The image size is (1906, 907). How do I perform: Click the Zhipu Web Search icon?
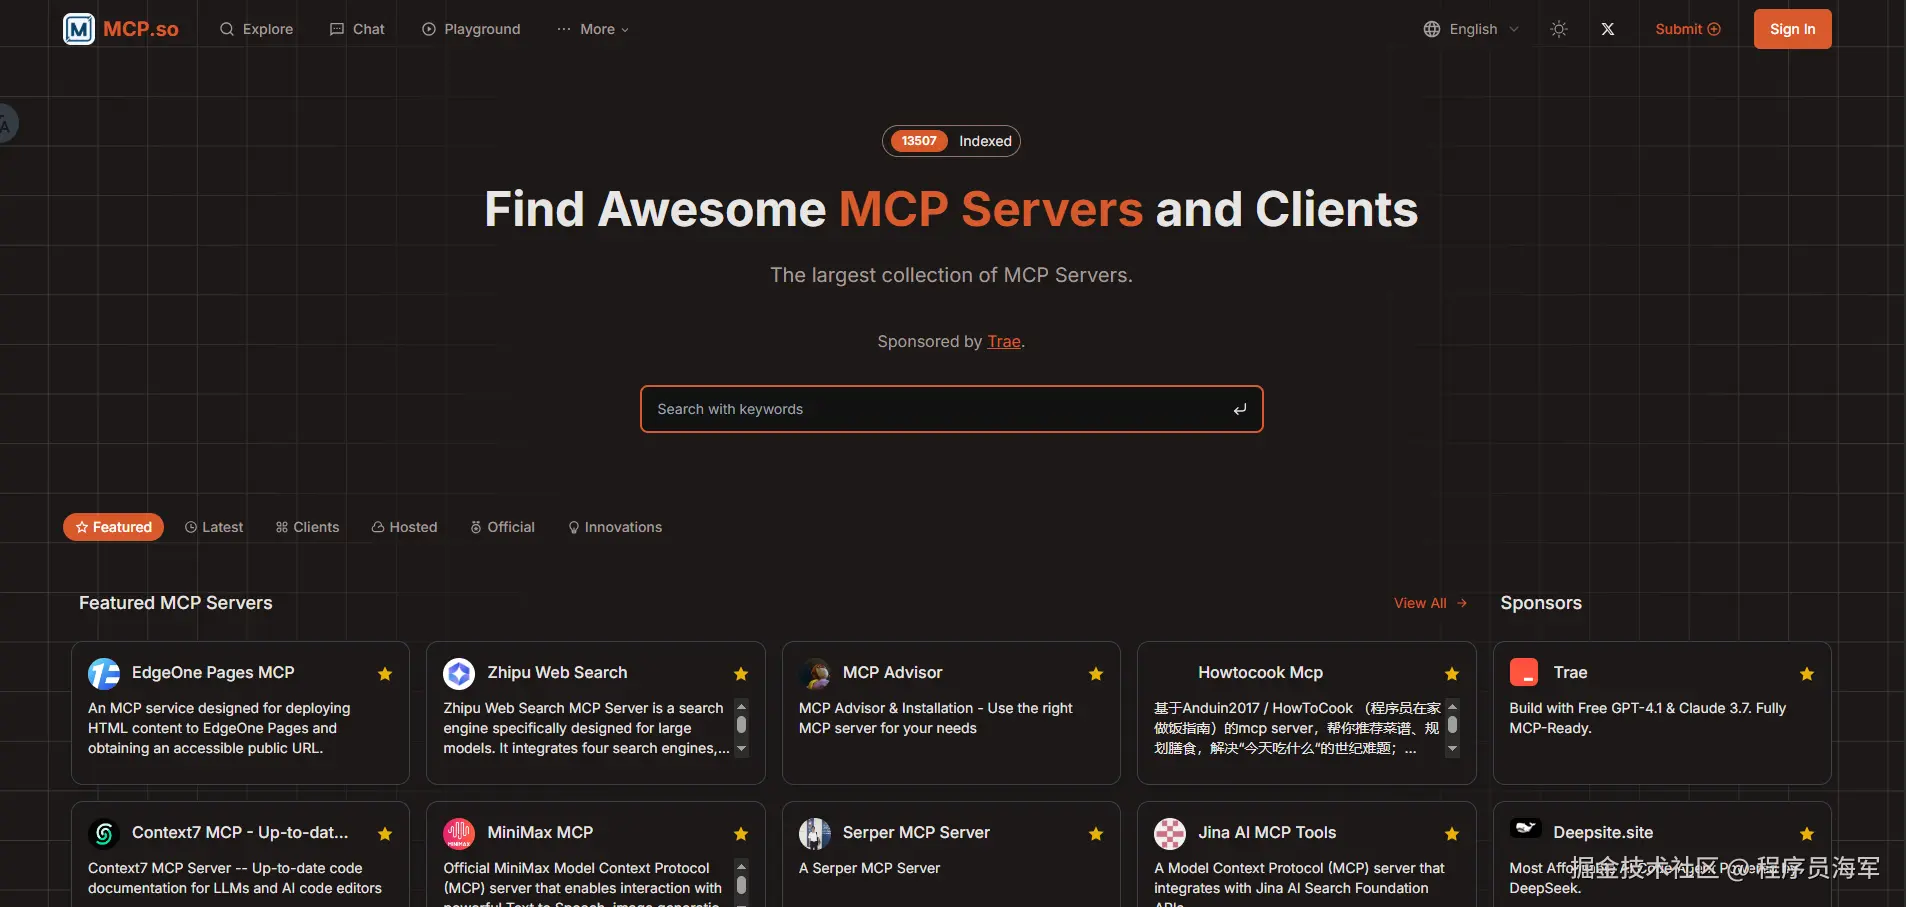pyautogui.click(x=459, y=674)
